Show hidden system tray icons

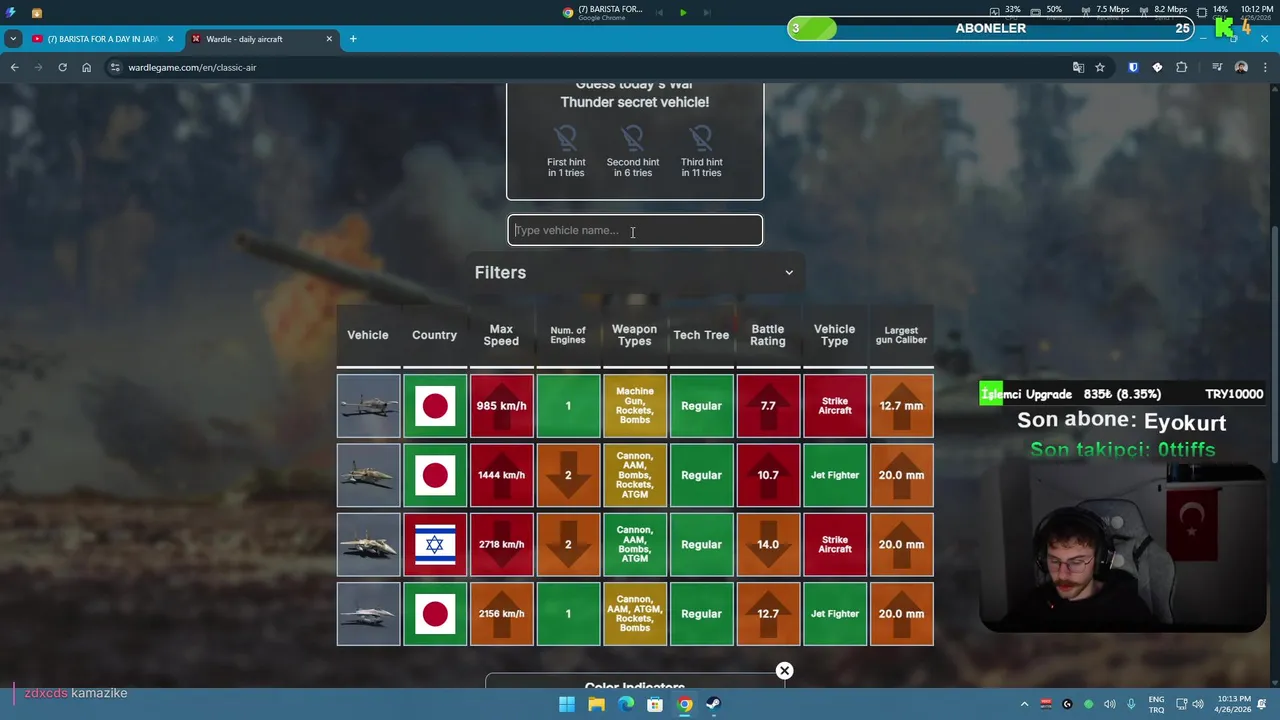(x=1024, y=704)
